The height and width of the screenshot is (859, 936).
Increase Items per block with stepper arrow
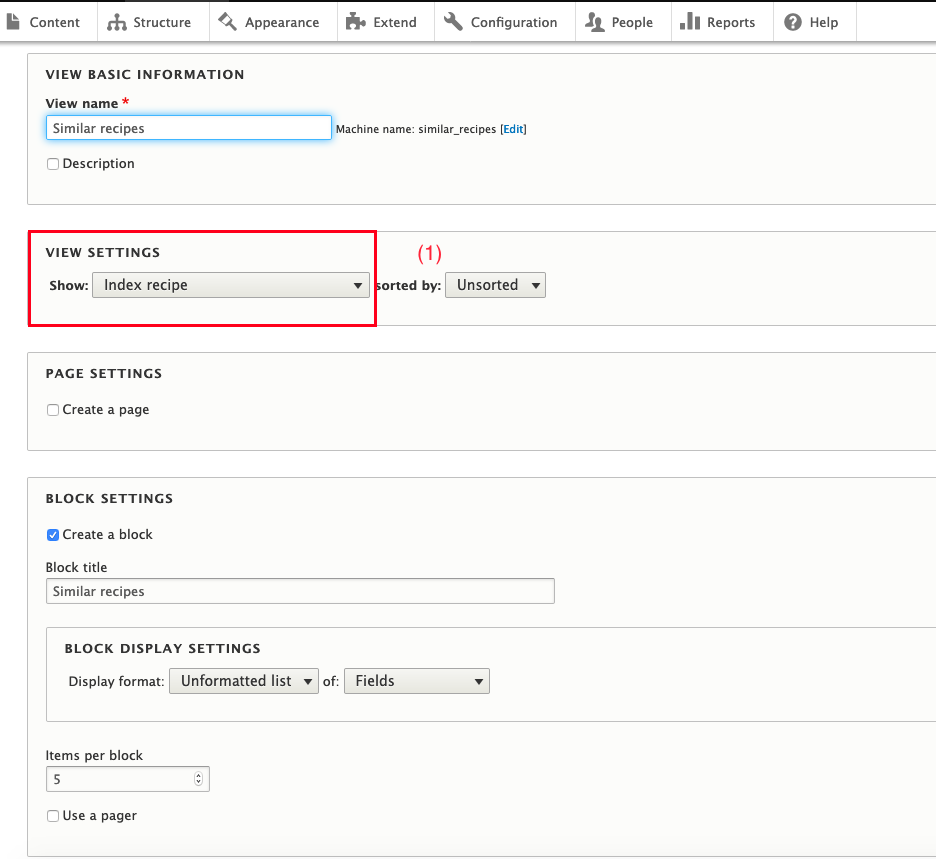(x=198, y=775)
